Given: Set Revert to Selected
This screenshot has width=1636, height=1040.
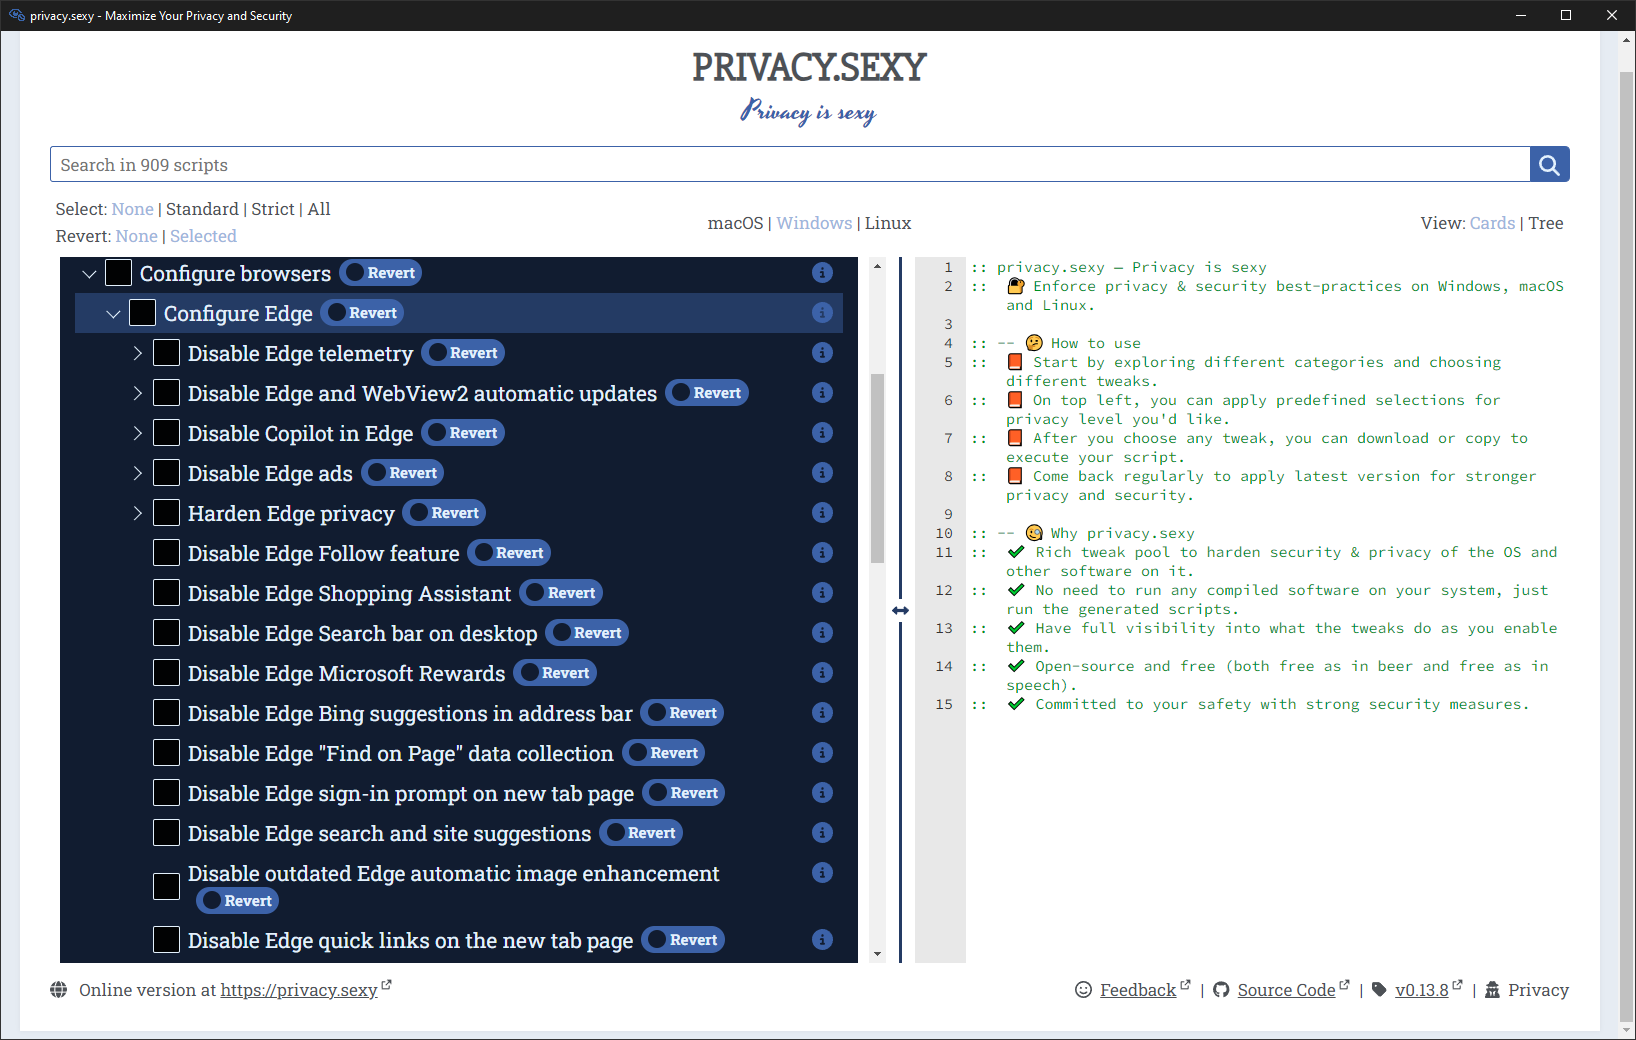Looking at the screenshot, I should (203, 236).
